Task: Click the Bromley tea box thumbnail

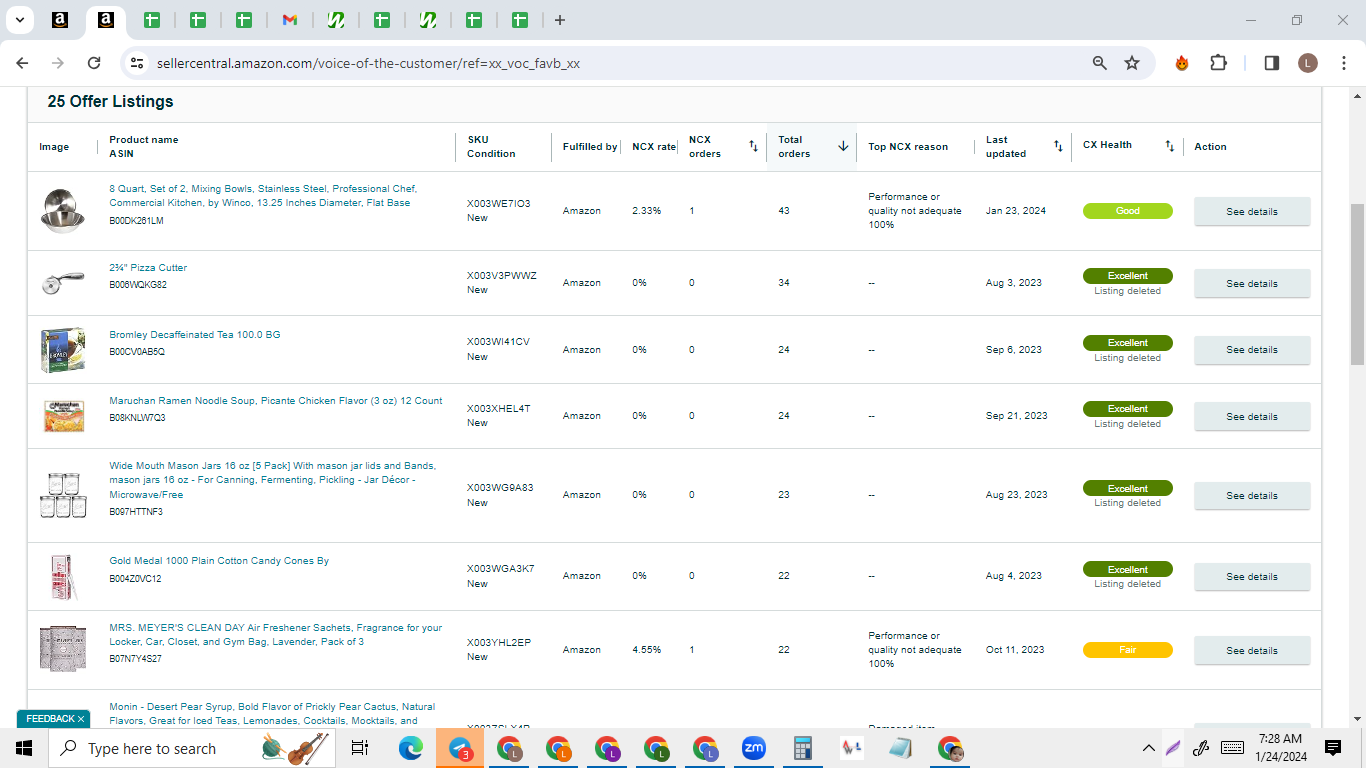Action: [x=63, y=350]
